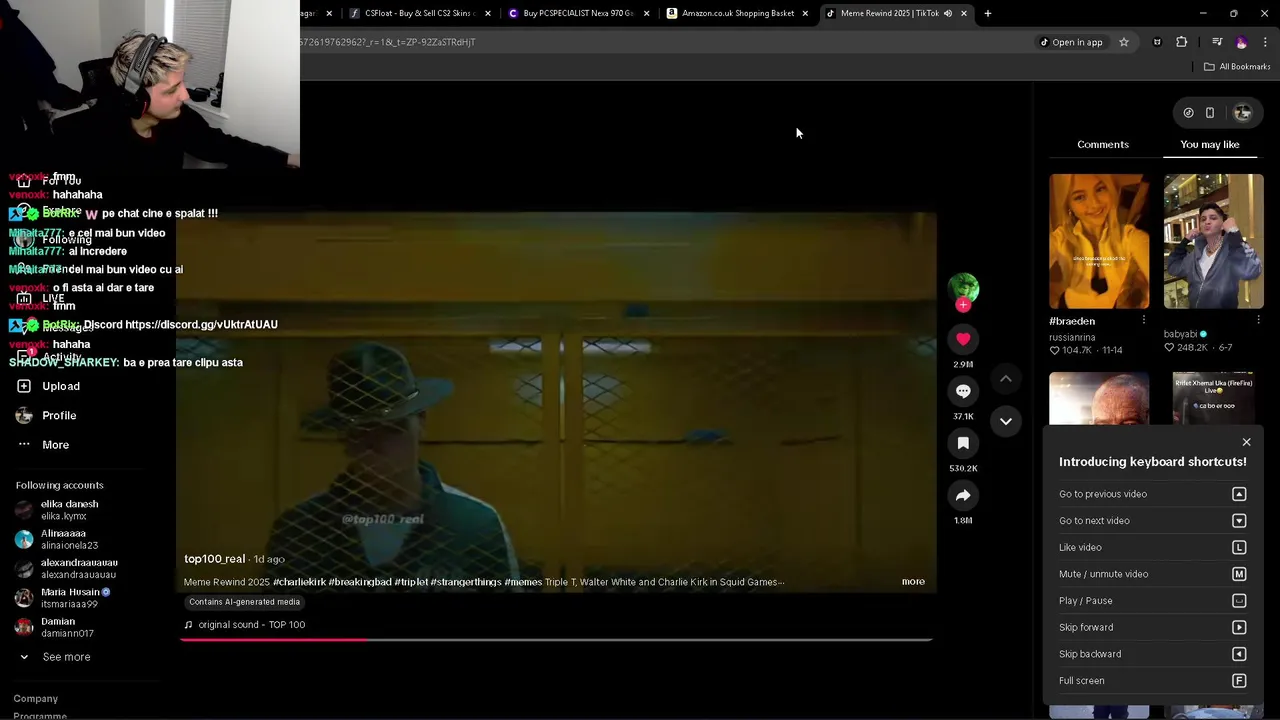Follow top100_real via the red plus badge
The height and width of the screenshot is (720, 1280).
tap(963, 305)
